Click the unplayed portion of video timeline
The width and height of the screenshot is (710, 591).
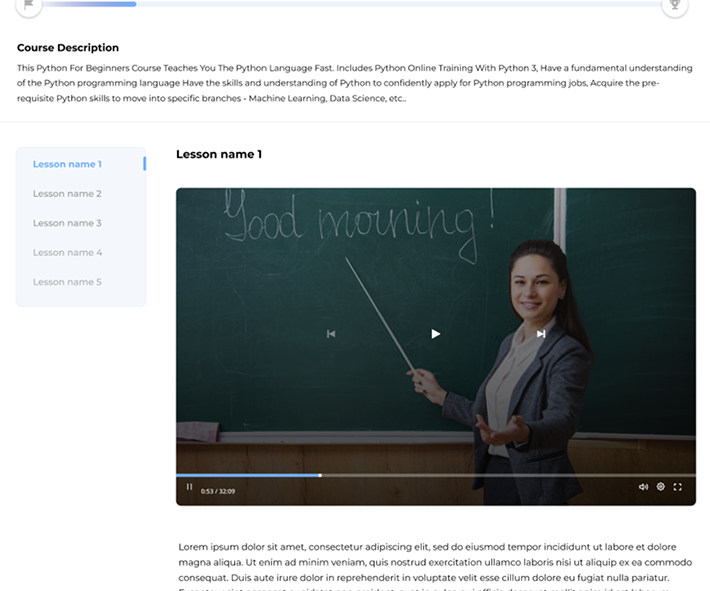coord(508,475)
